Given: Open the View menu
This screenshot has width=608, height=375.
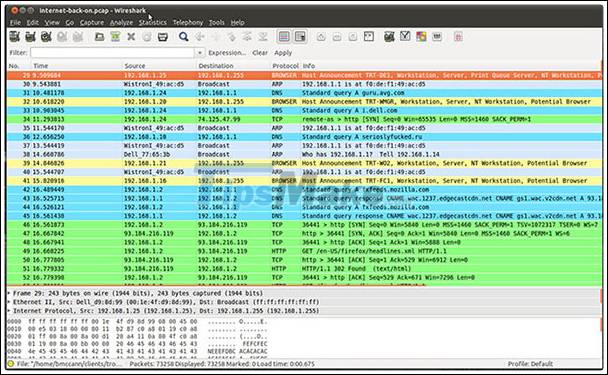Looking at the screenshot, I should (52, 22).
